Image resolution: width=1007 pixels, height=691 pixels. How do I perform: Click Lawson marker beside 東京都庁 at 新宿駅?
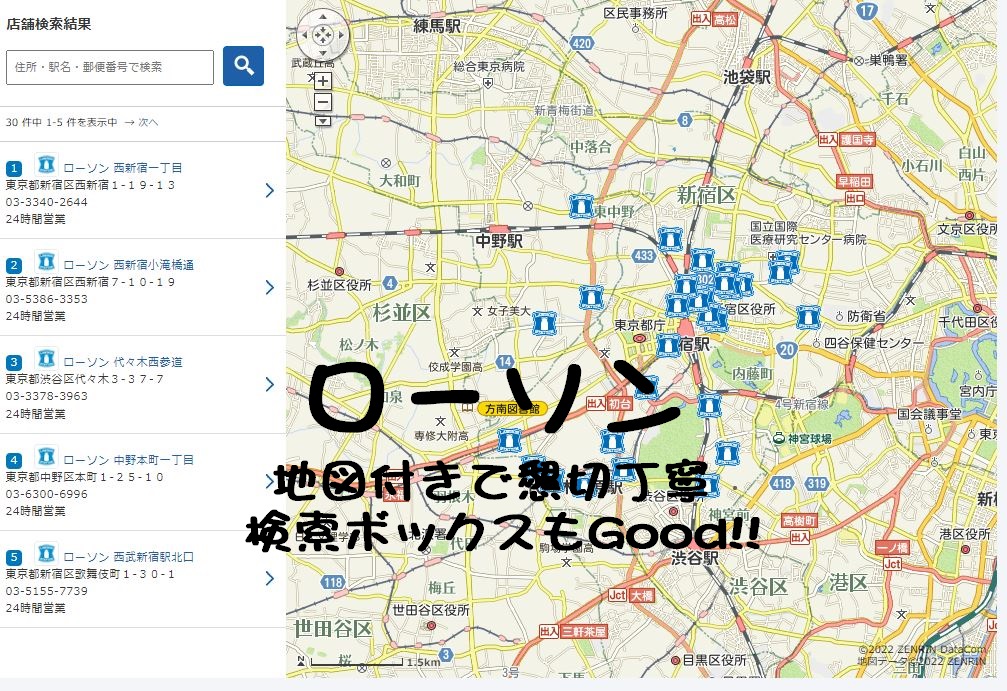click(668, 346)
